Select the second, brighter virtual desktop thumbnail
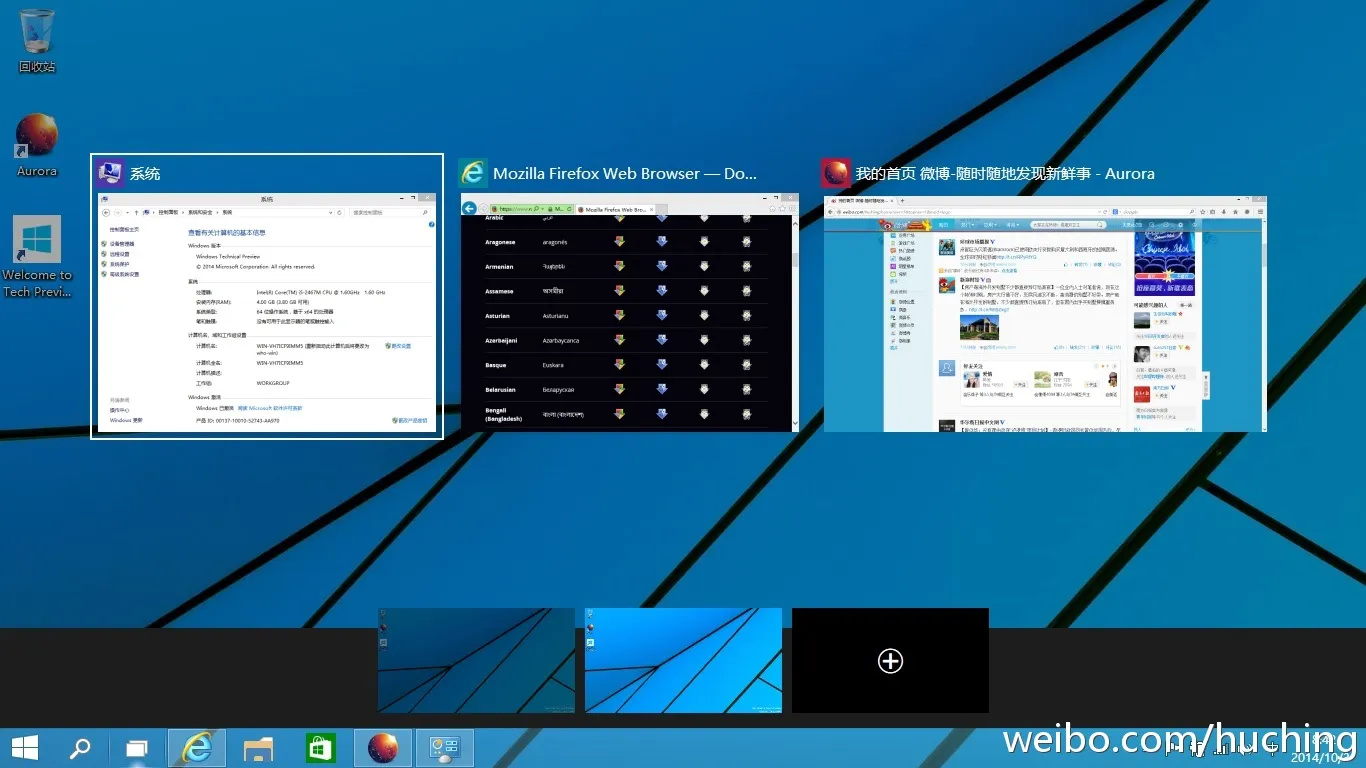 (683, 660)
